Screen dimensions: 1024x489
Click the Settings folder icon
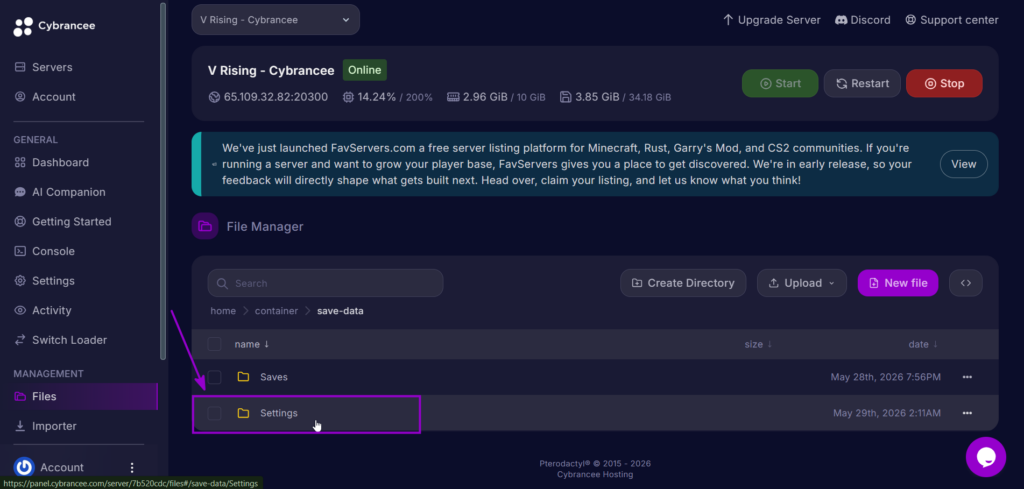(244, 413)
